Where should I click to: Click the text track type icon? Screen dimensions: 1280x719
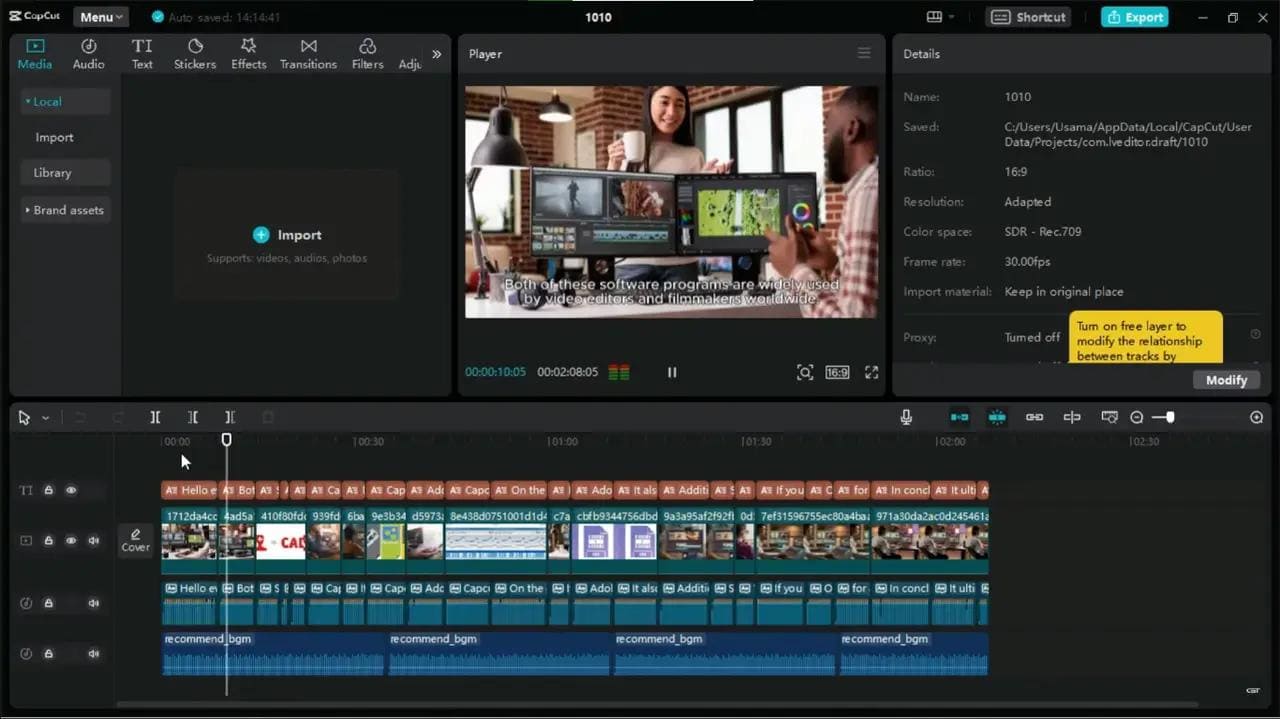point(26,490)
